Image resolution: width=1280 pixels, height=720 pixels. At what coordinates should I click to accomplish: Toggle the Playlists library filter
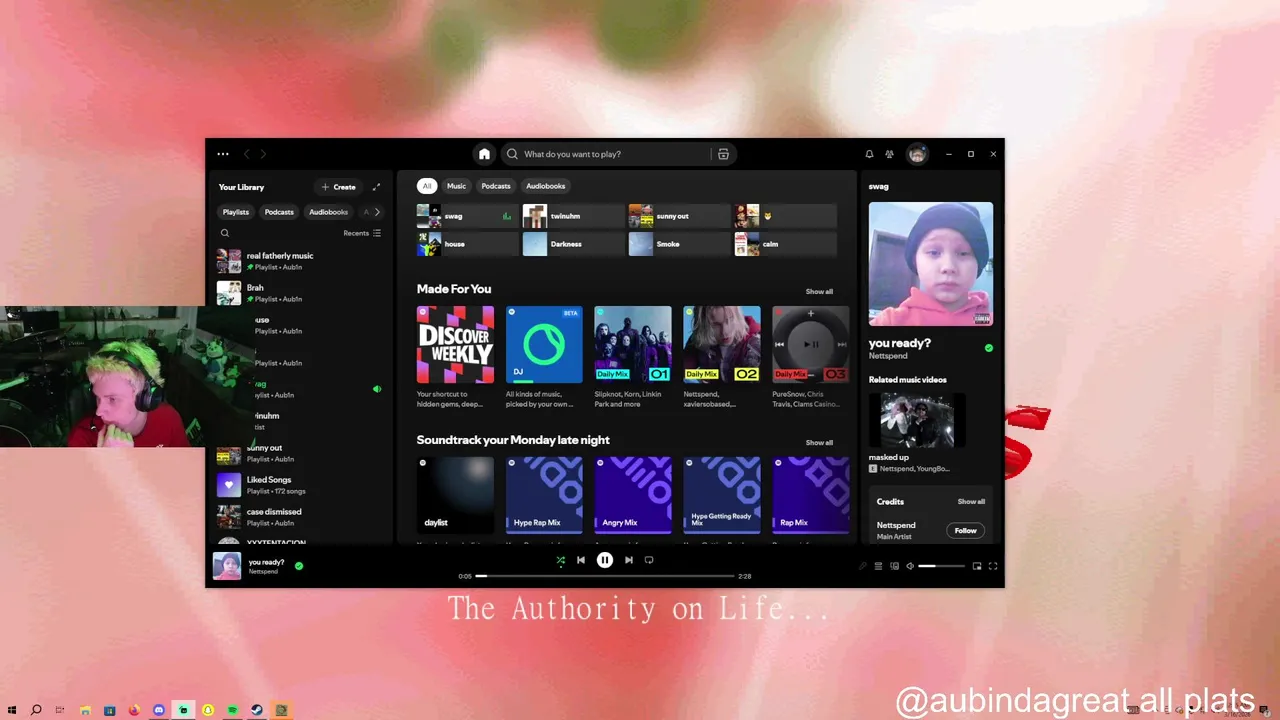pyautogui.click(x=236, y=212)
